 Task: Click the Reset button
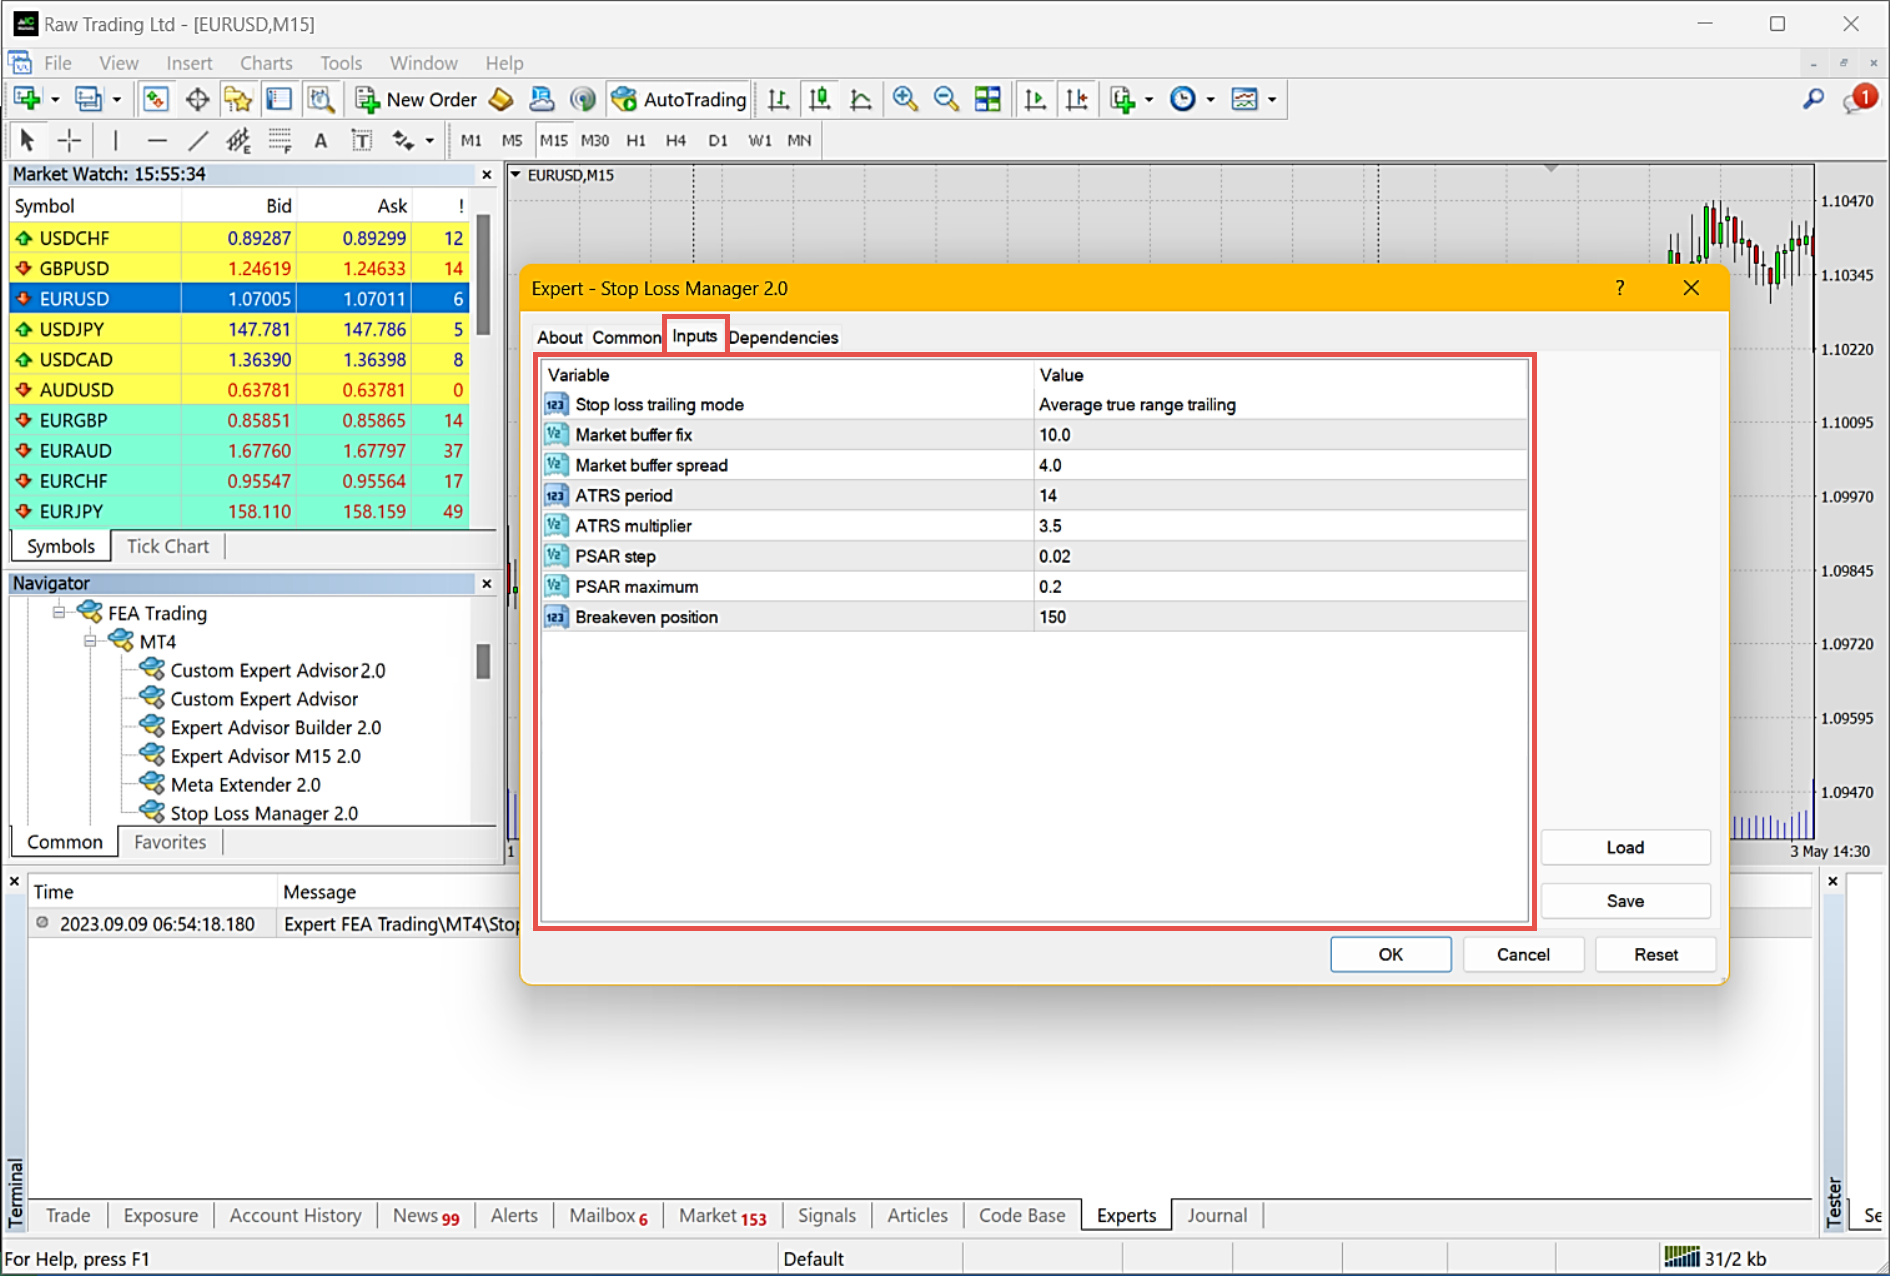(1656, 954)
